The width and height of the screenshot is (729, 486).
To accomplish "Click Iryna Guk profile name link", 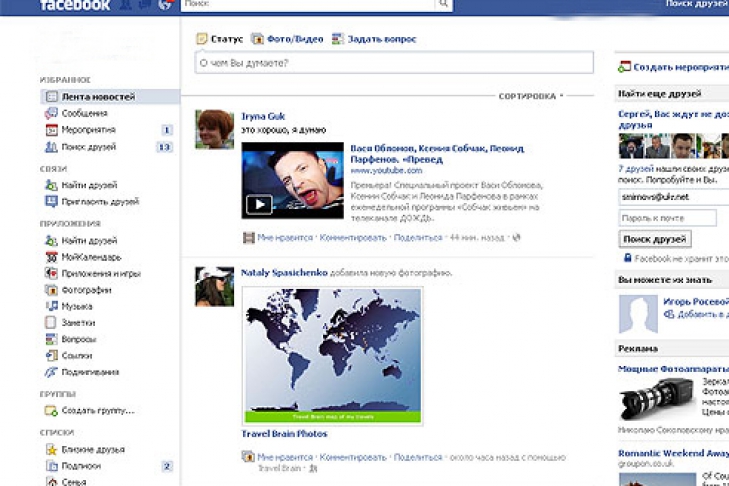I will (x=263, y=115).
